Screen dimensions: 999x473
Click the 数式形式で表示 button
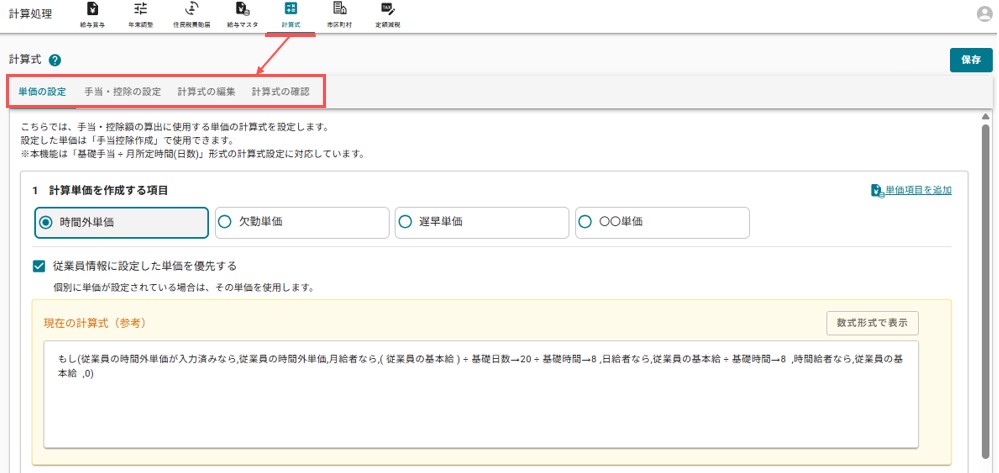pyautogui.click(x=872, y=323)
